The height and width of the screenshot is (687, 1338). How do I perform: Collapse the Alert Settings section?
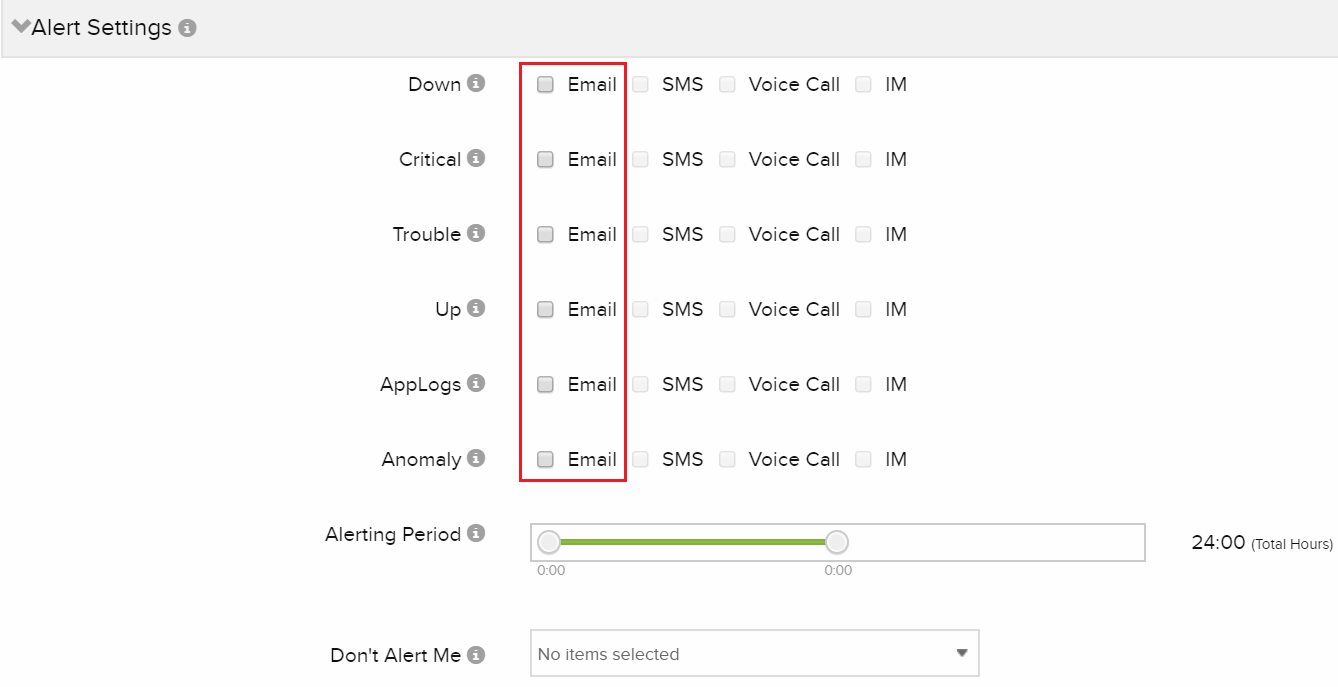pyautogui.click(x=20, y=27)
